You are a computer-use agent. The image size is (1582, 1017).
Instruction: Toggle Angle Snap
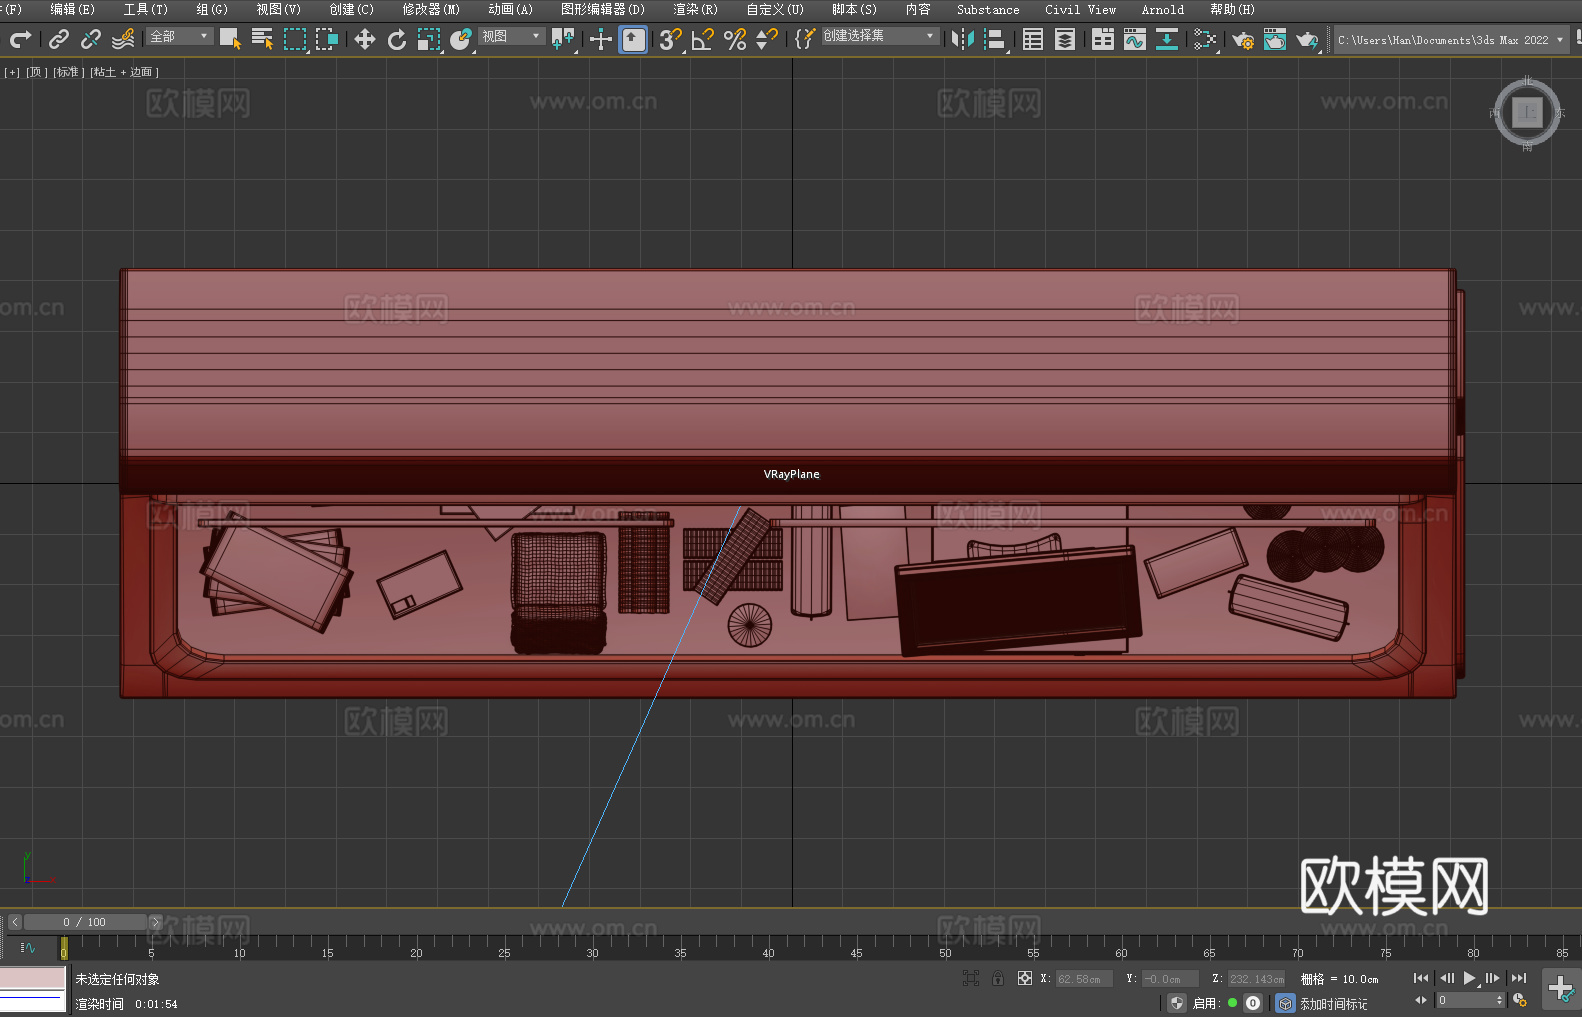coord(703,39)
